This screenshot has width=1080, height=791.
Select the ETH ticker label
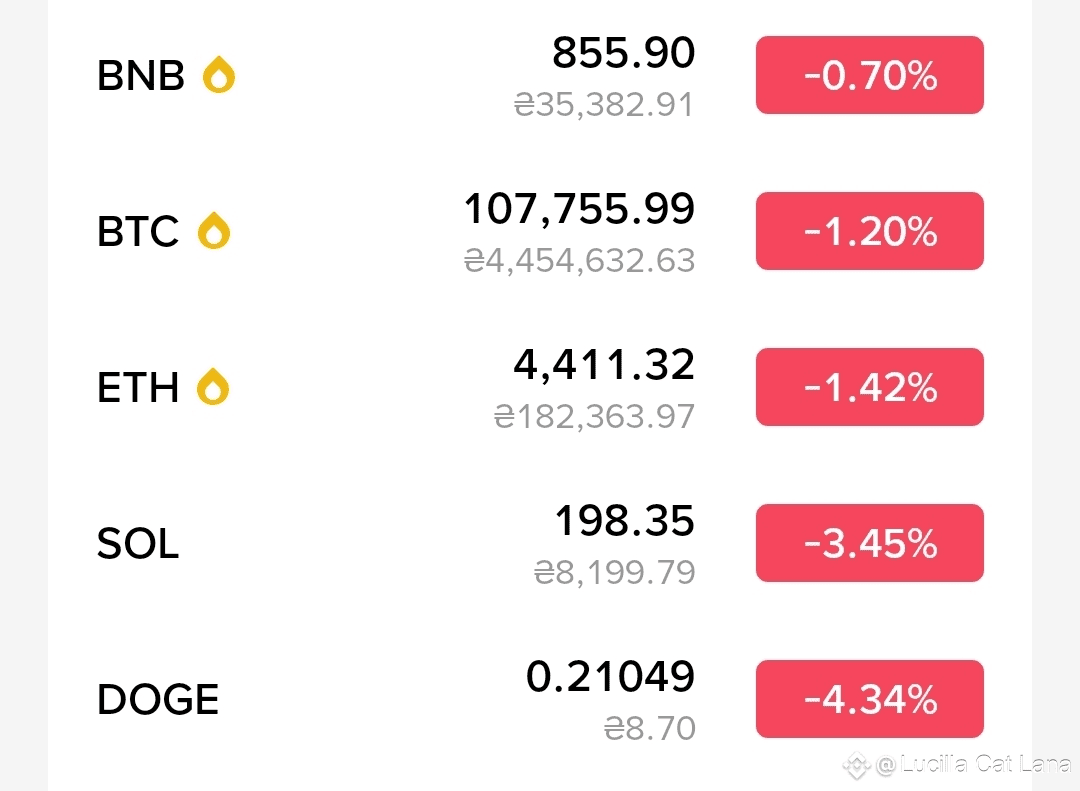pyautogui.click(x=138, y=387)
